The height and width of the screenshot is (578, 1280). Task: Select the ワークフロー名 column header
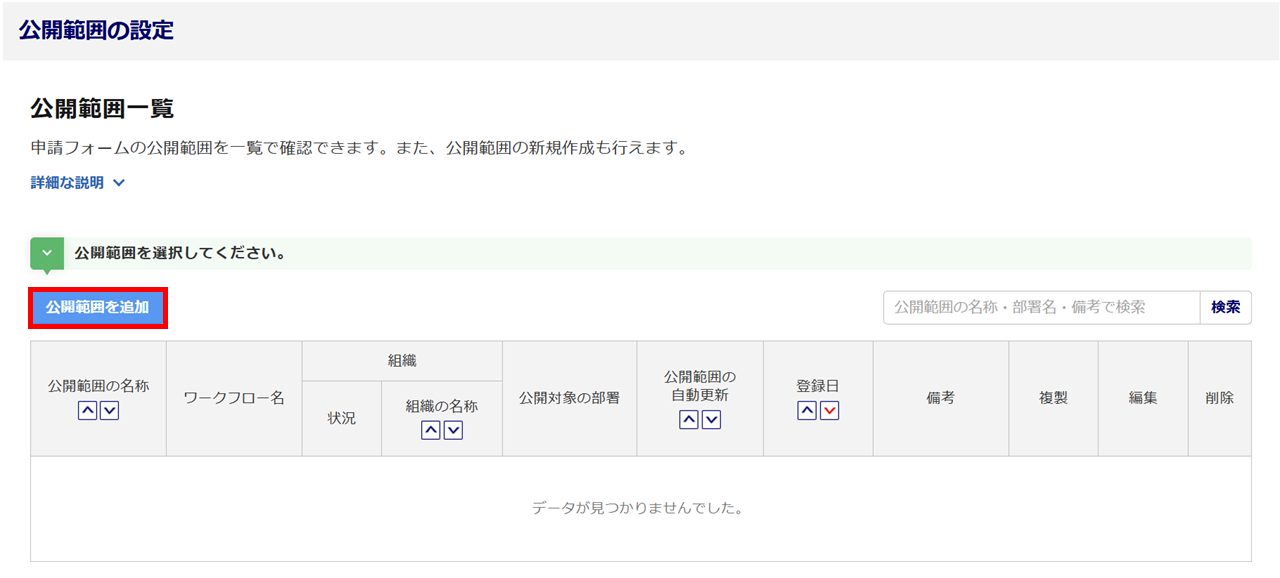pyautogui.click(x=234, y=398)
